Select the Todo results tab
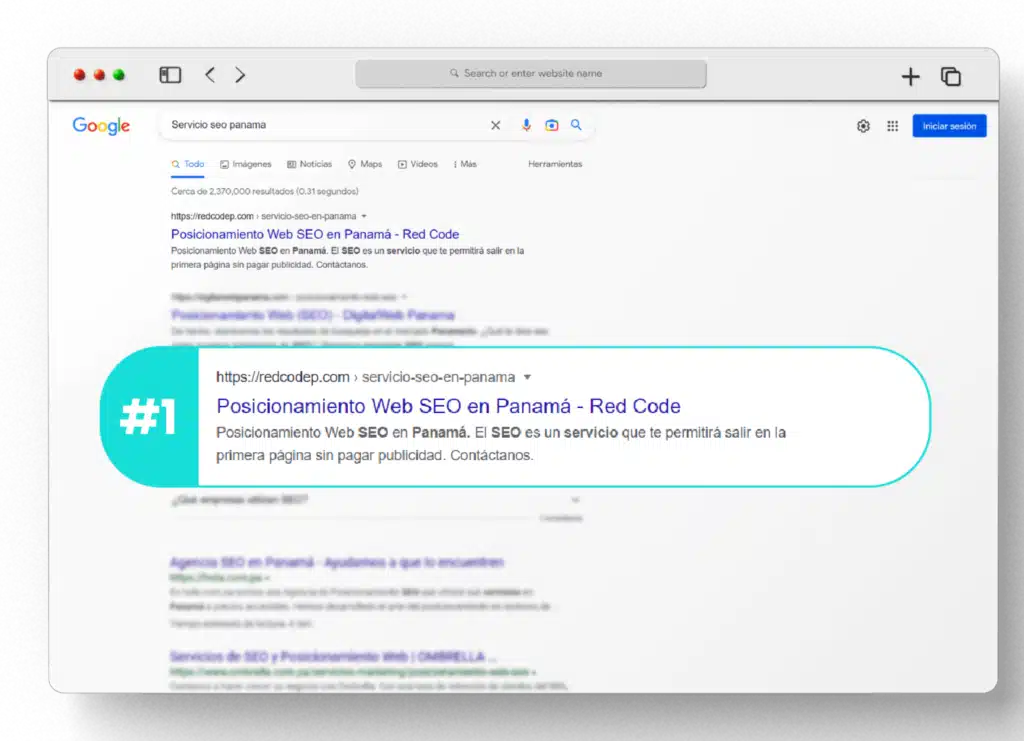 188,164
